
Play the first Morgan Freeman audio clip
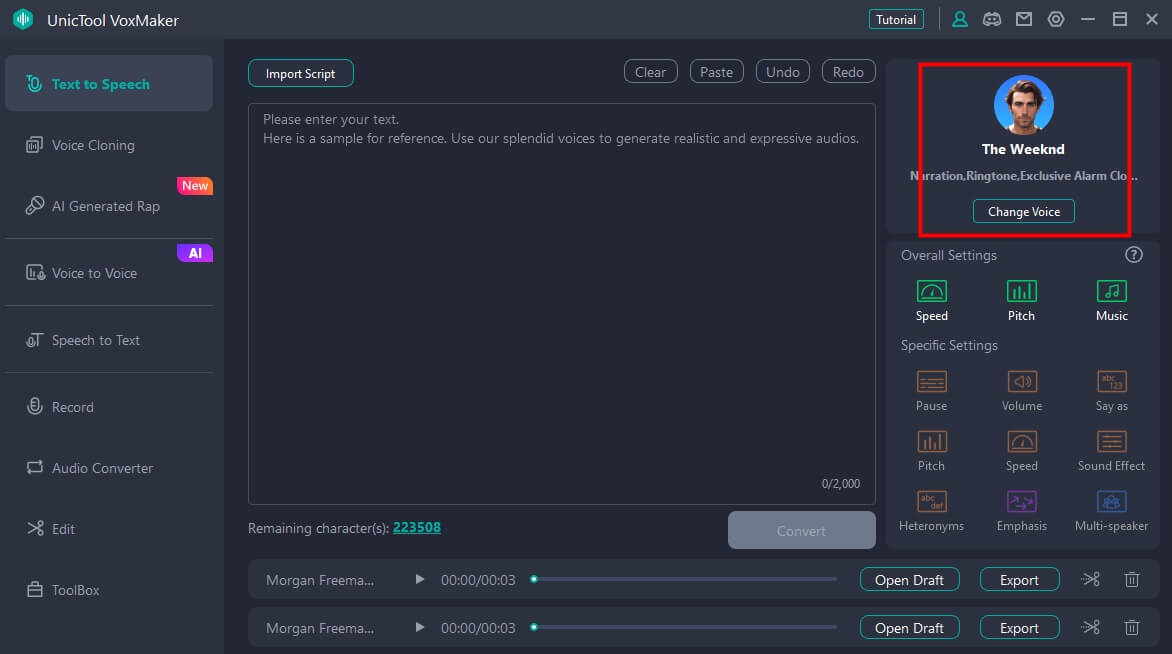pos(420,580)
